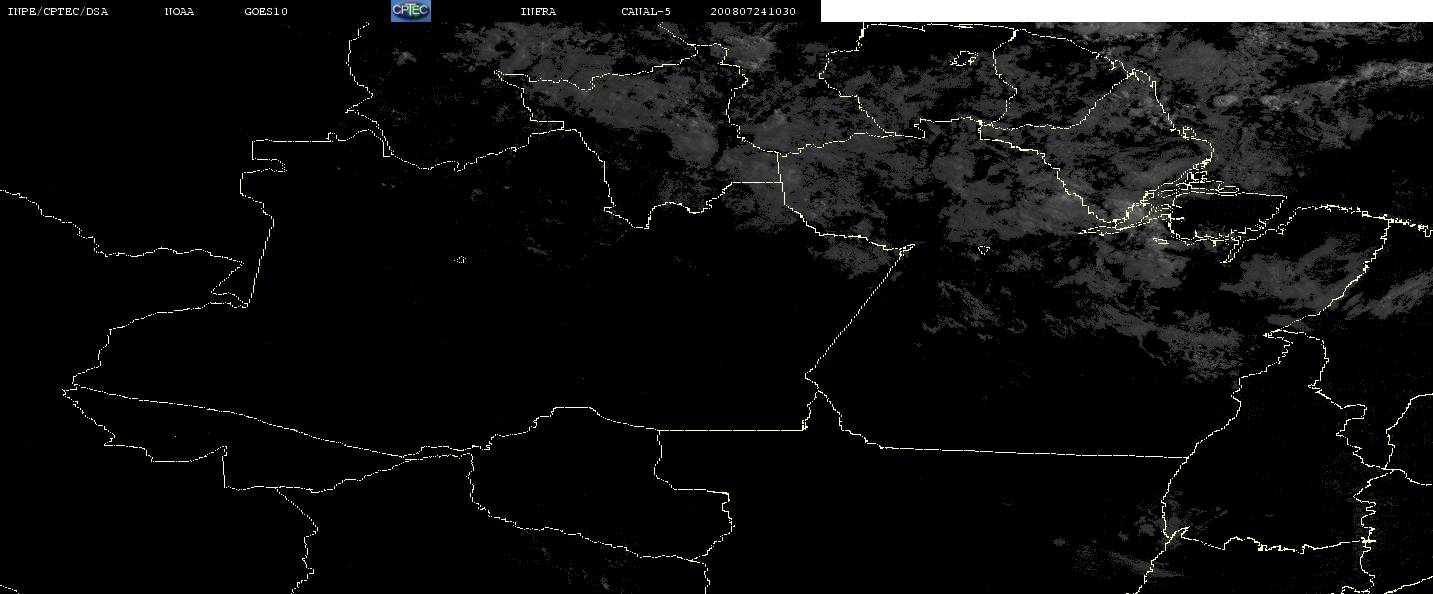Screen dimensions: 1433x594
Task: Click the 200807241030 timestamp text
Action: click(x=753, y=12)
